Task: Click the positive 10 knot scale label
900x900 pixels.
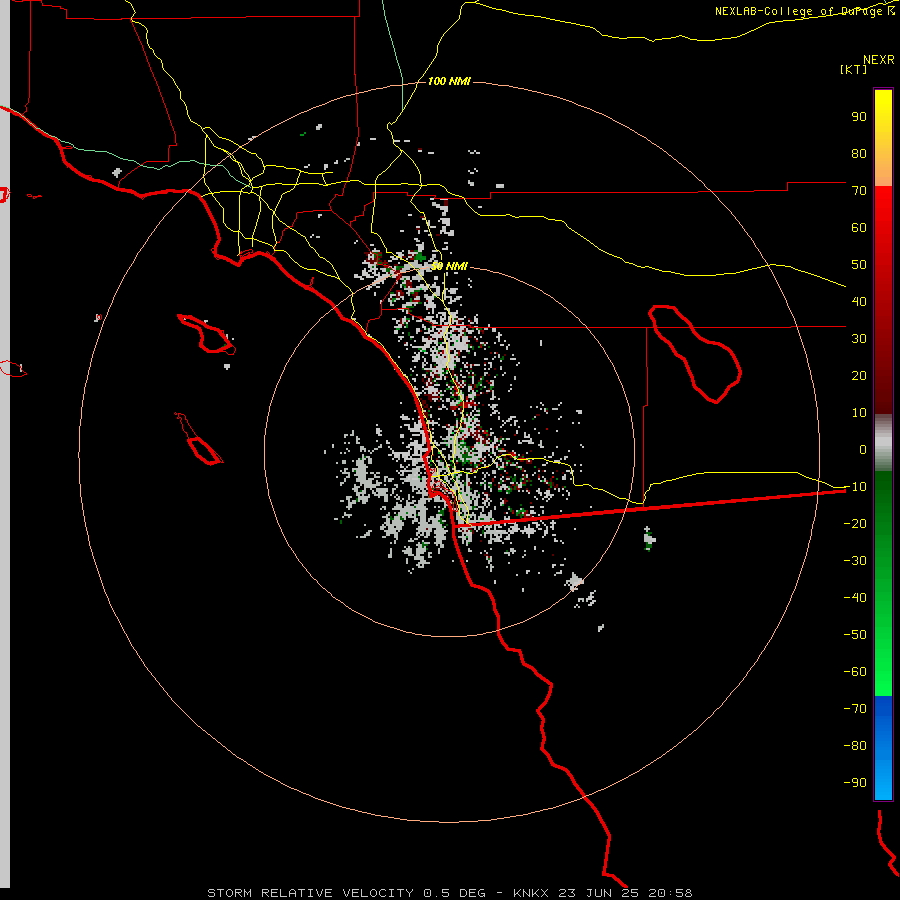Action: [x=859, y=413]
